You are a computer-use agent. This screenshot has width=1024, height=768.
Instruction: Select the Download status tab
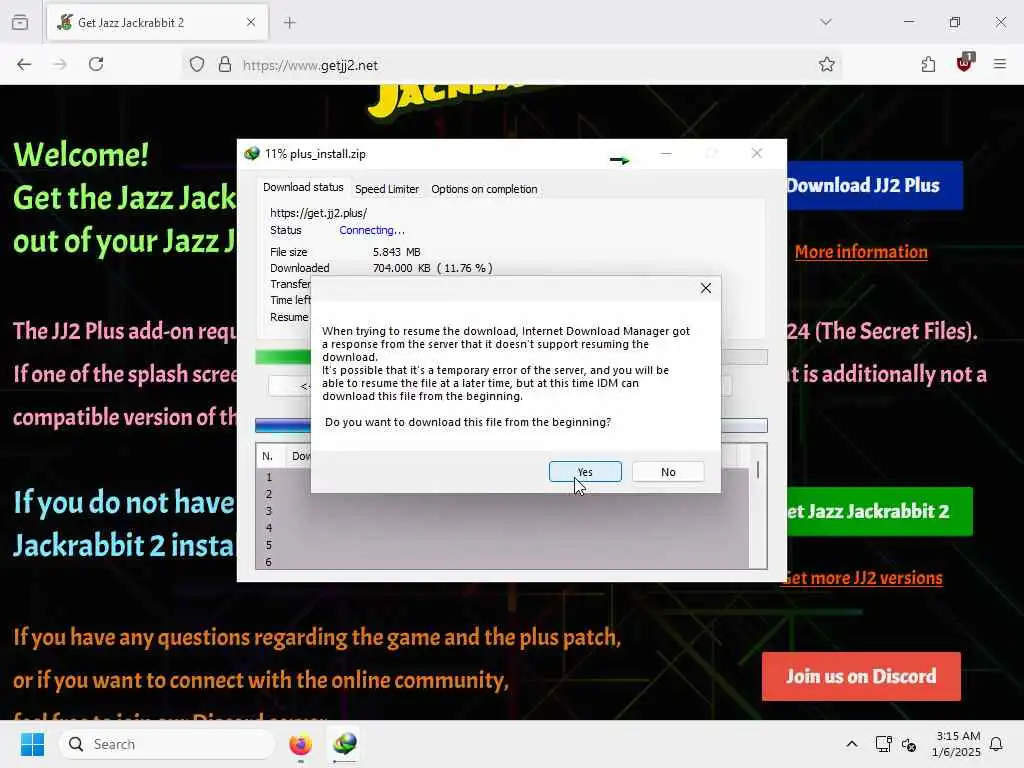point(303,187)
